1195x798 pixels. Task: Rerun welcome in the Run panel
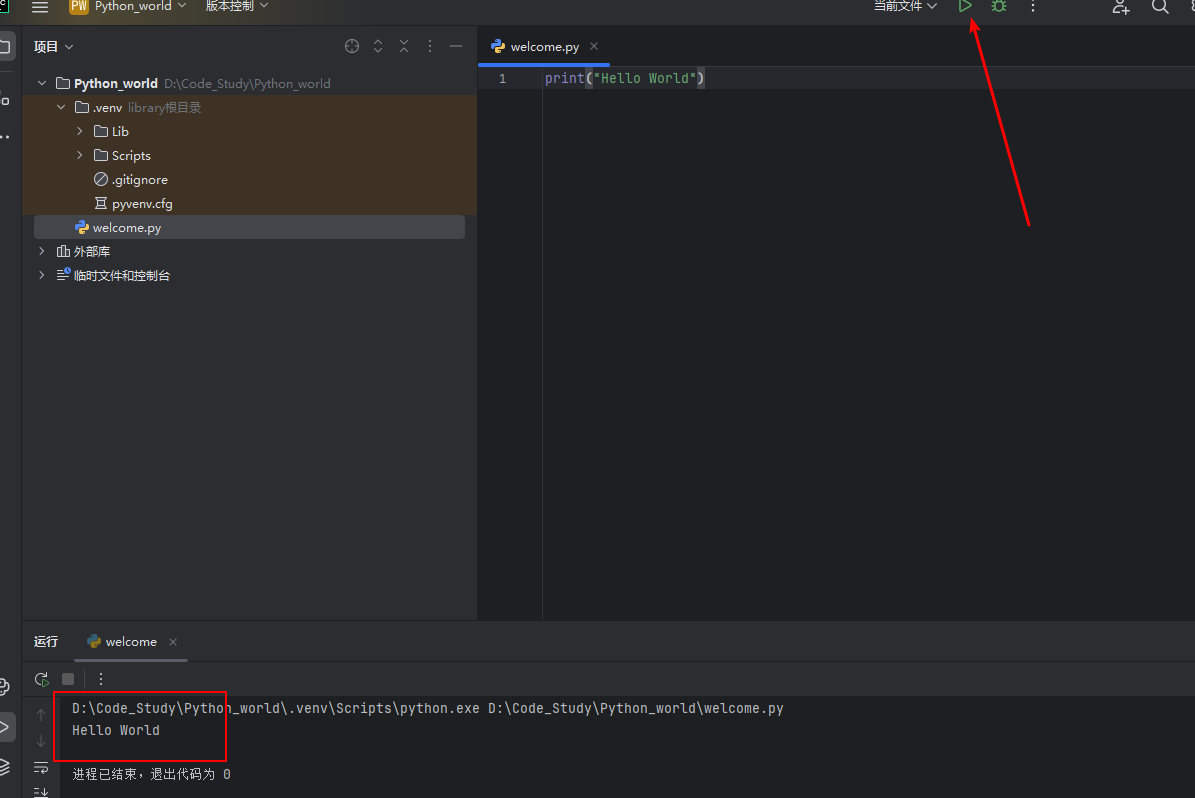coord(41,679)
